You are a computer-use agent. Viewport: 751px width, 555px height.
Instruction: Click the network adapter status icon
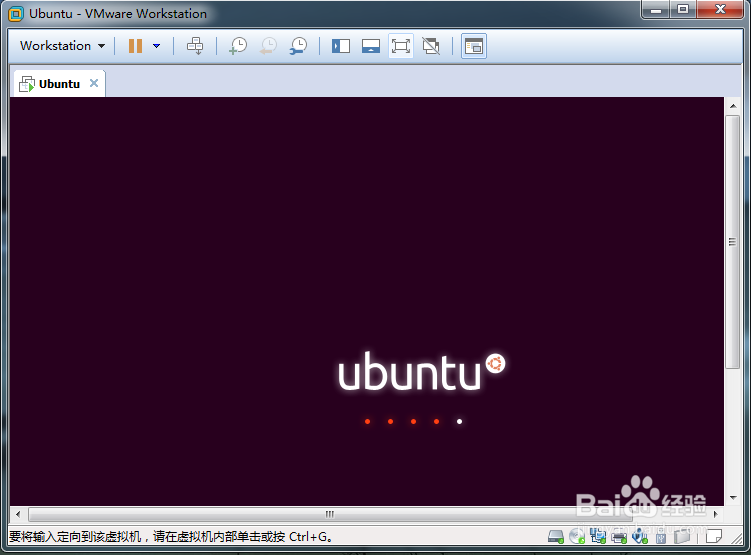tap(598, 536)
